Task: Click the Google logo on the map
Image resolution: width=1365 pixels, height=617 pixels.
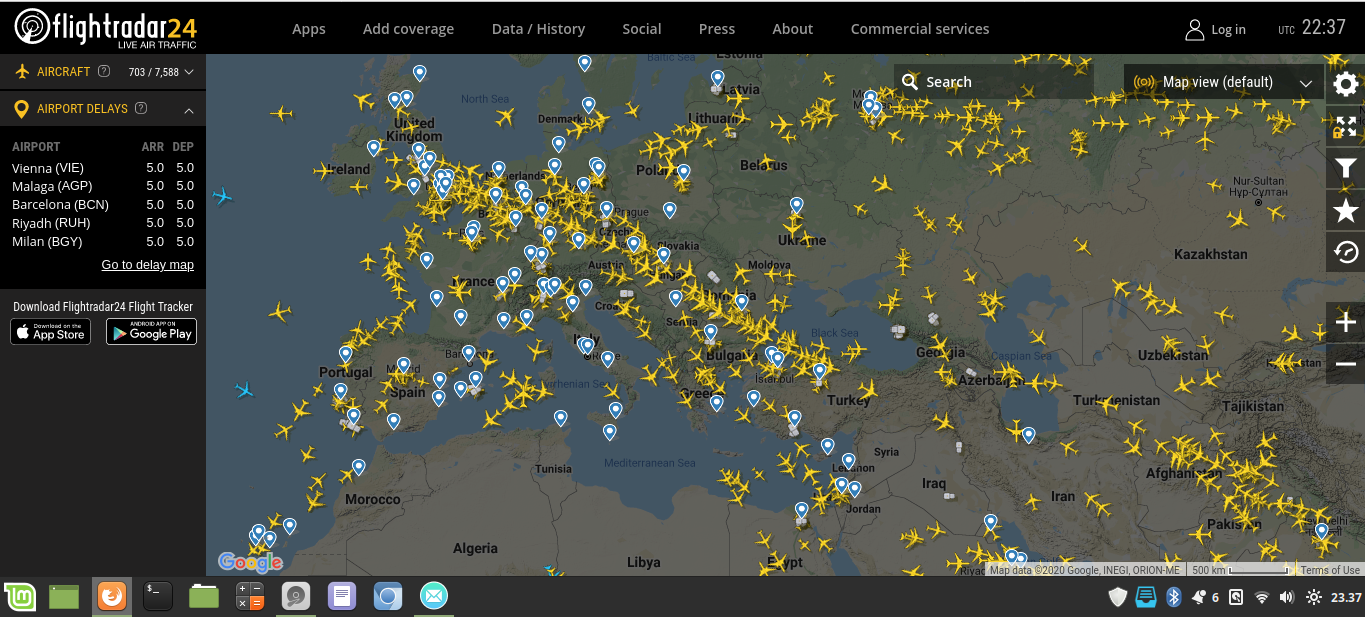Action: point(250,562)
